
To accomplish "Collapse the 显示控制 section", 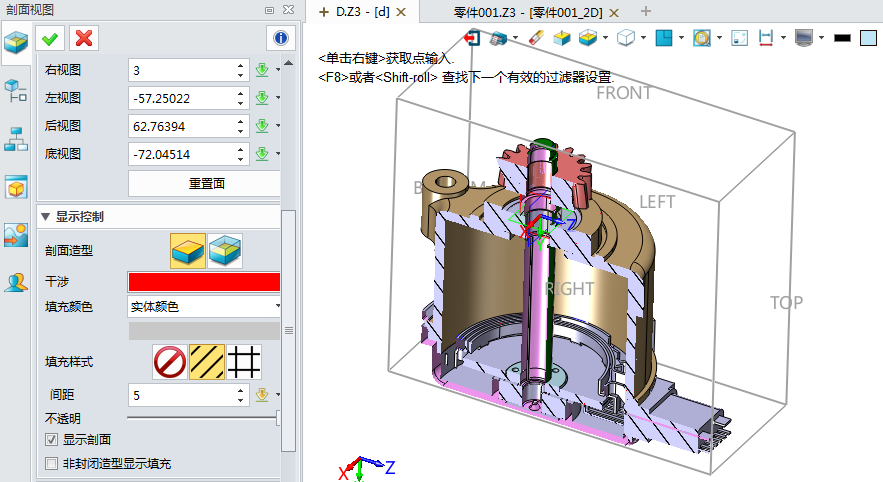I will point(45,216).
